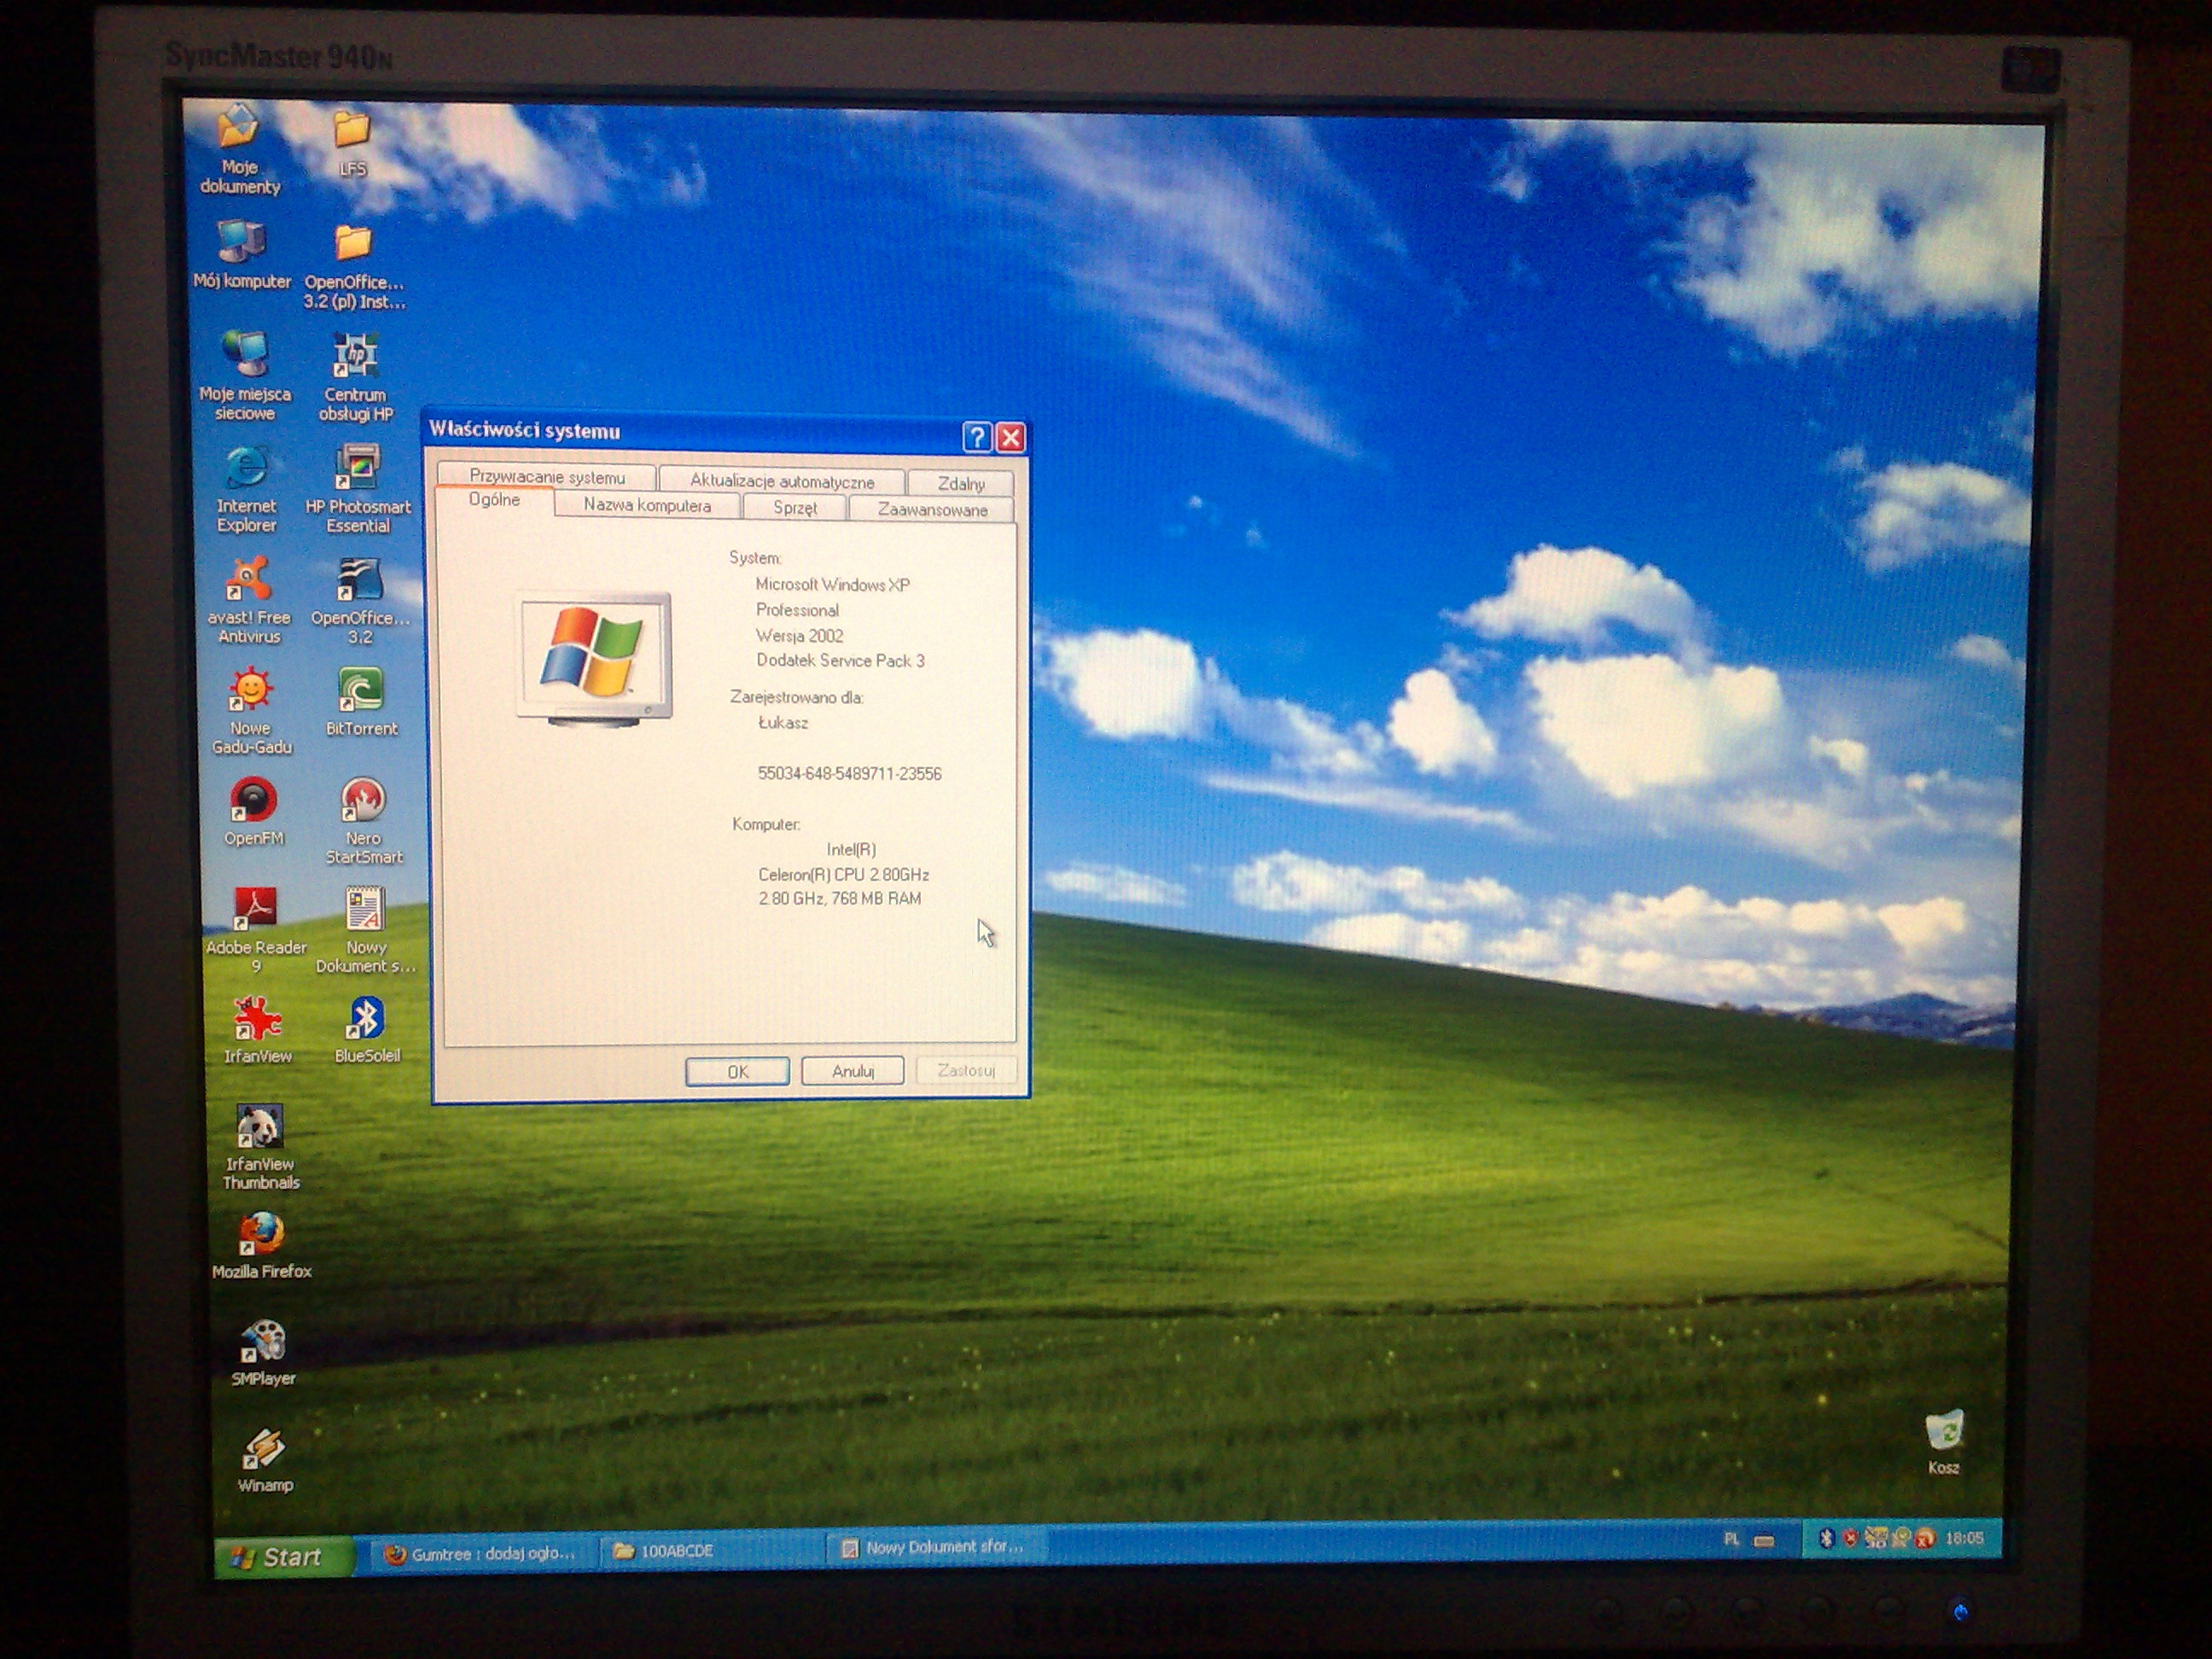Select the OpenOffice 3.2 (pl) Inst folder
This screenshot has width=2212, height=1659.
pos(354,267)
